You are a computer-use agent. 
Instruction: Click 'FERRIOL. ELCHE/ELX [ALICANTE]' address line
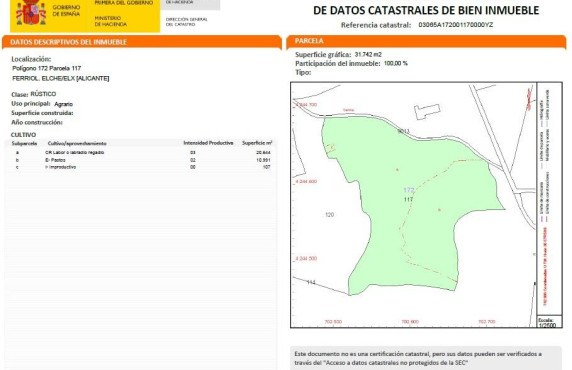point(61,78)
